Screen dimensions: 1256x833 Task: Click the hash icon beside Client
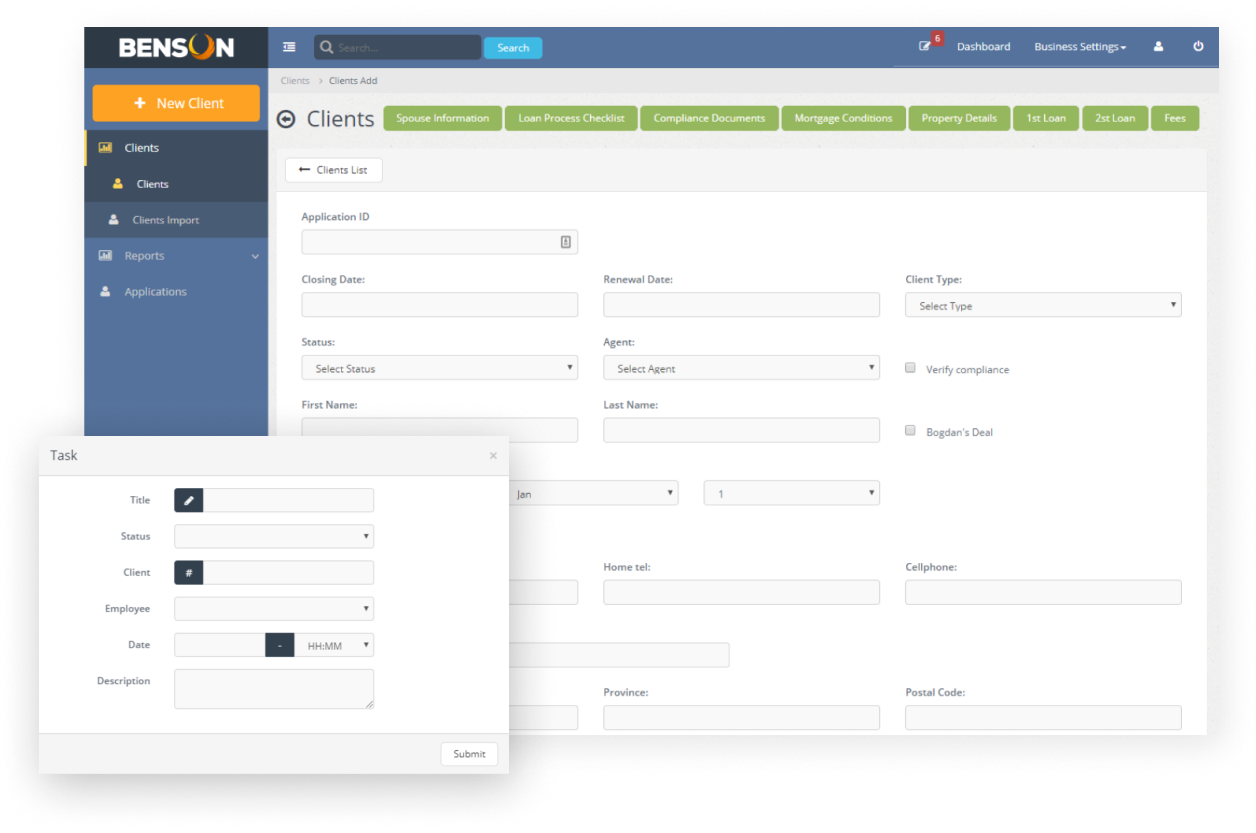coord(189,573)
